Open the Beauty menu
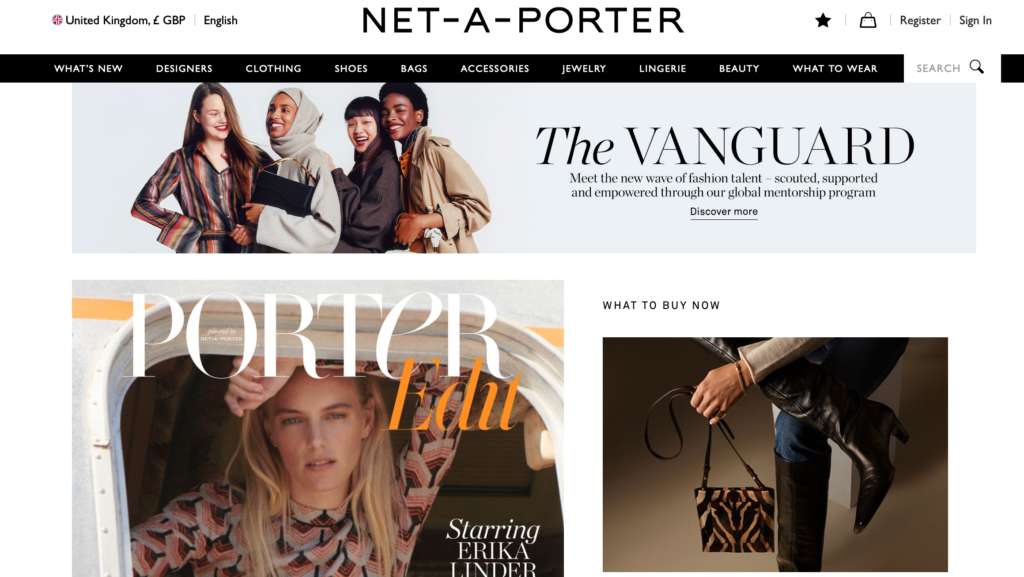The image size is (1024, 577). (739, 69)
